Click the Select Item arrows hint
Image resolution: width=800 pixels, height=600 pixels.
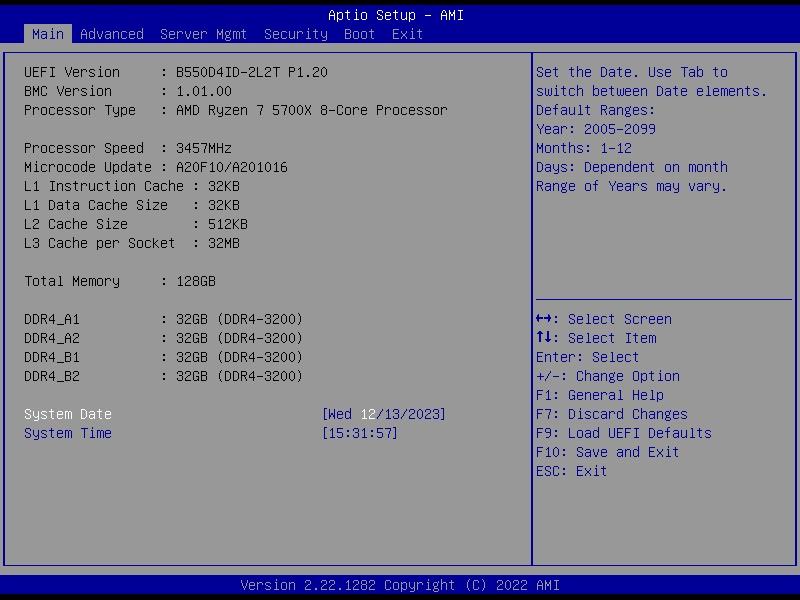point(596,338)
